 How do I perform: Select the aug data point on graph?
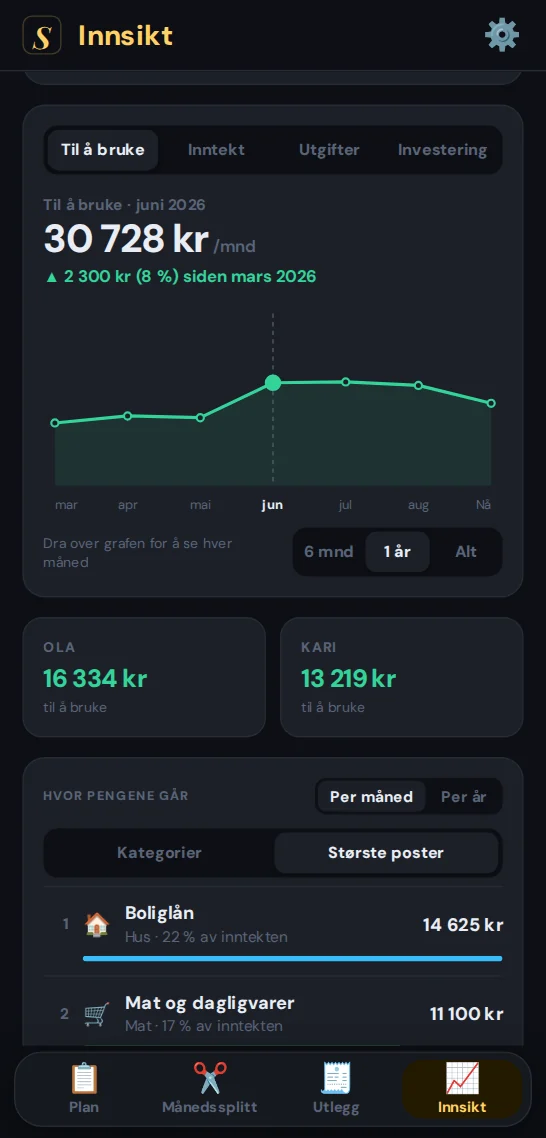pyautogui.click(x=418, y=385)
